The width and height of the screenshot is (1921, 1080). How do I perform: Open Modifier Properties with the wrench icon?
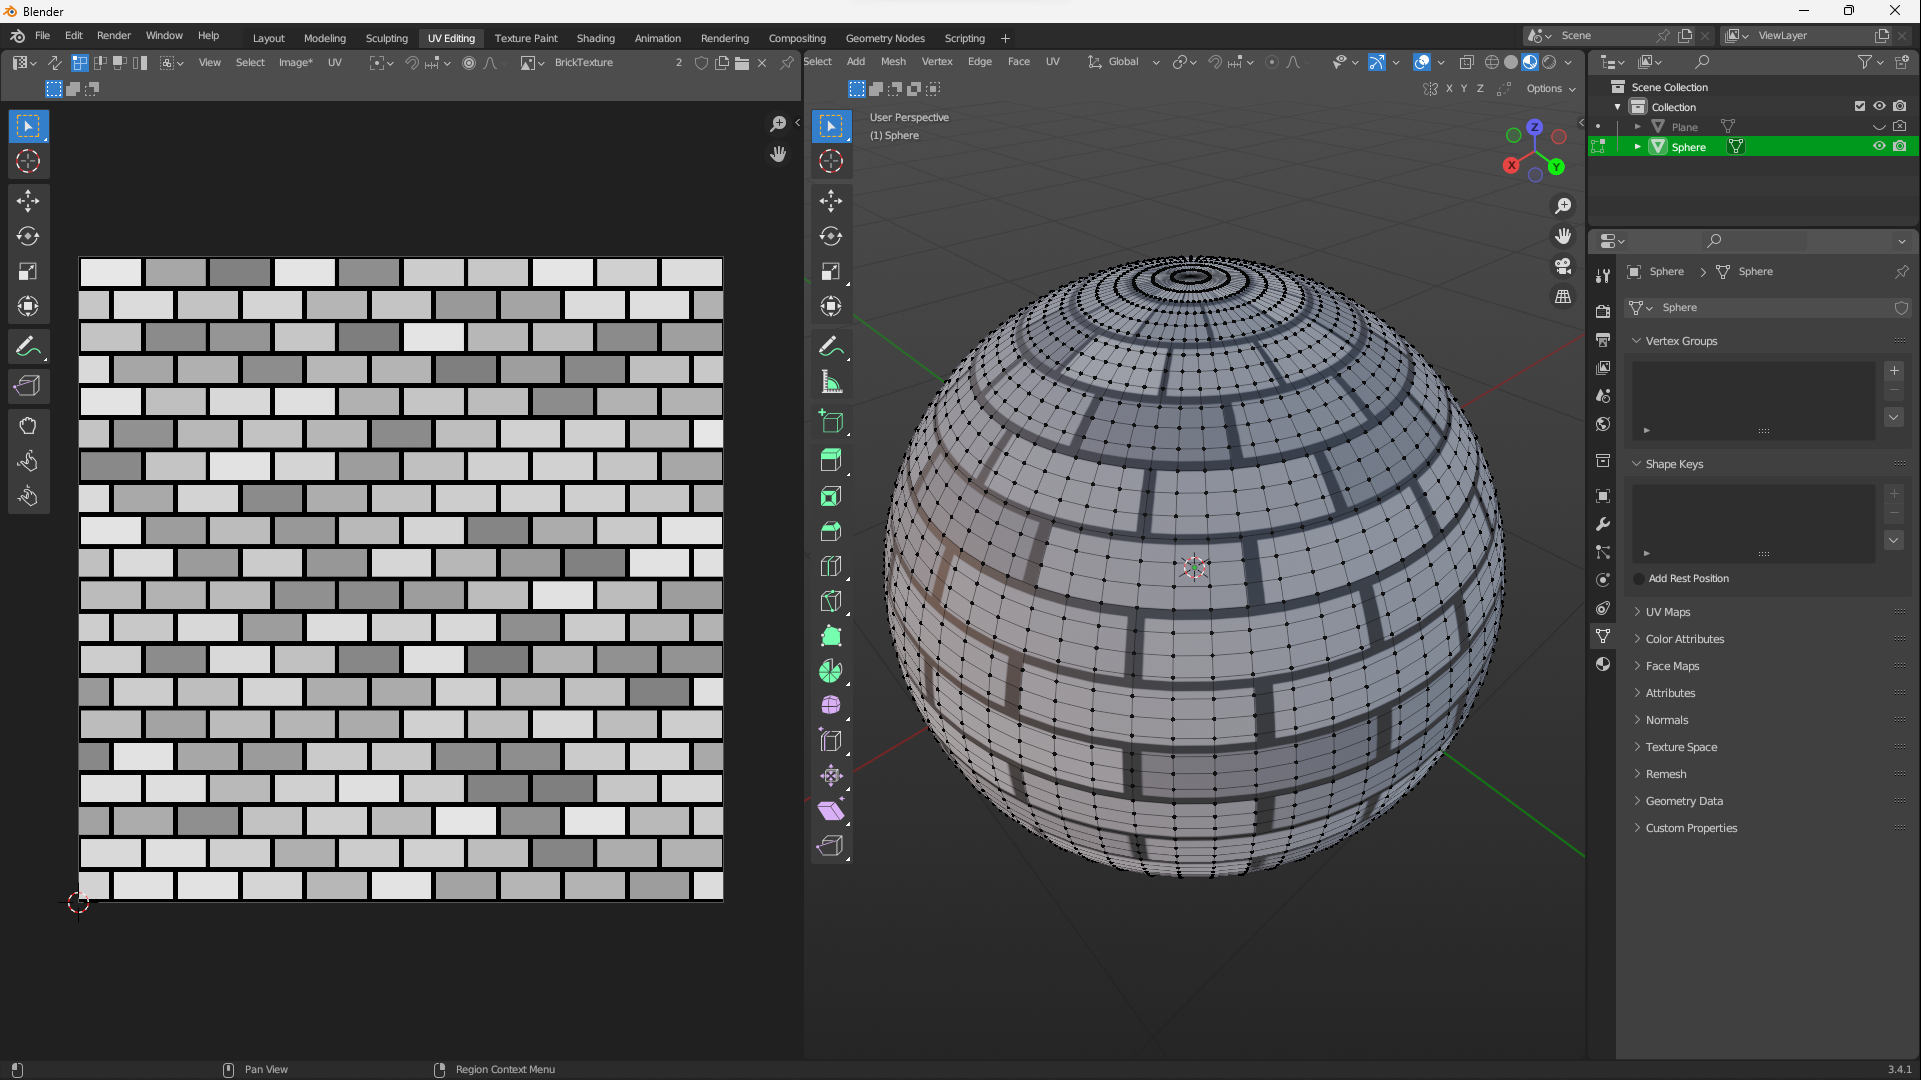tap(1603, 523)
